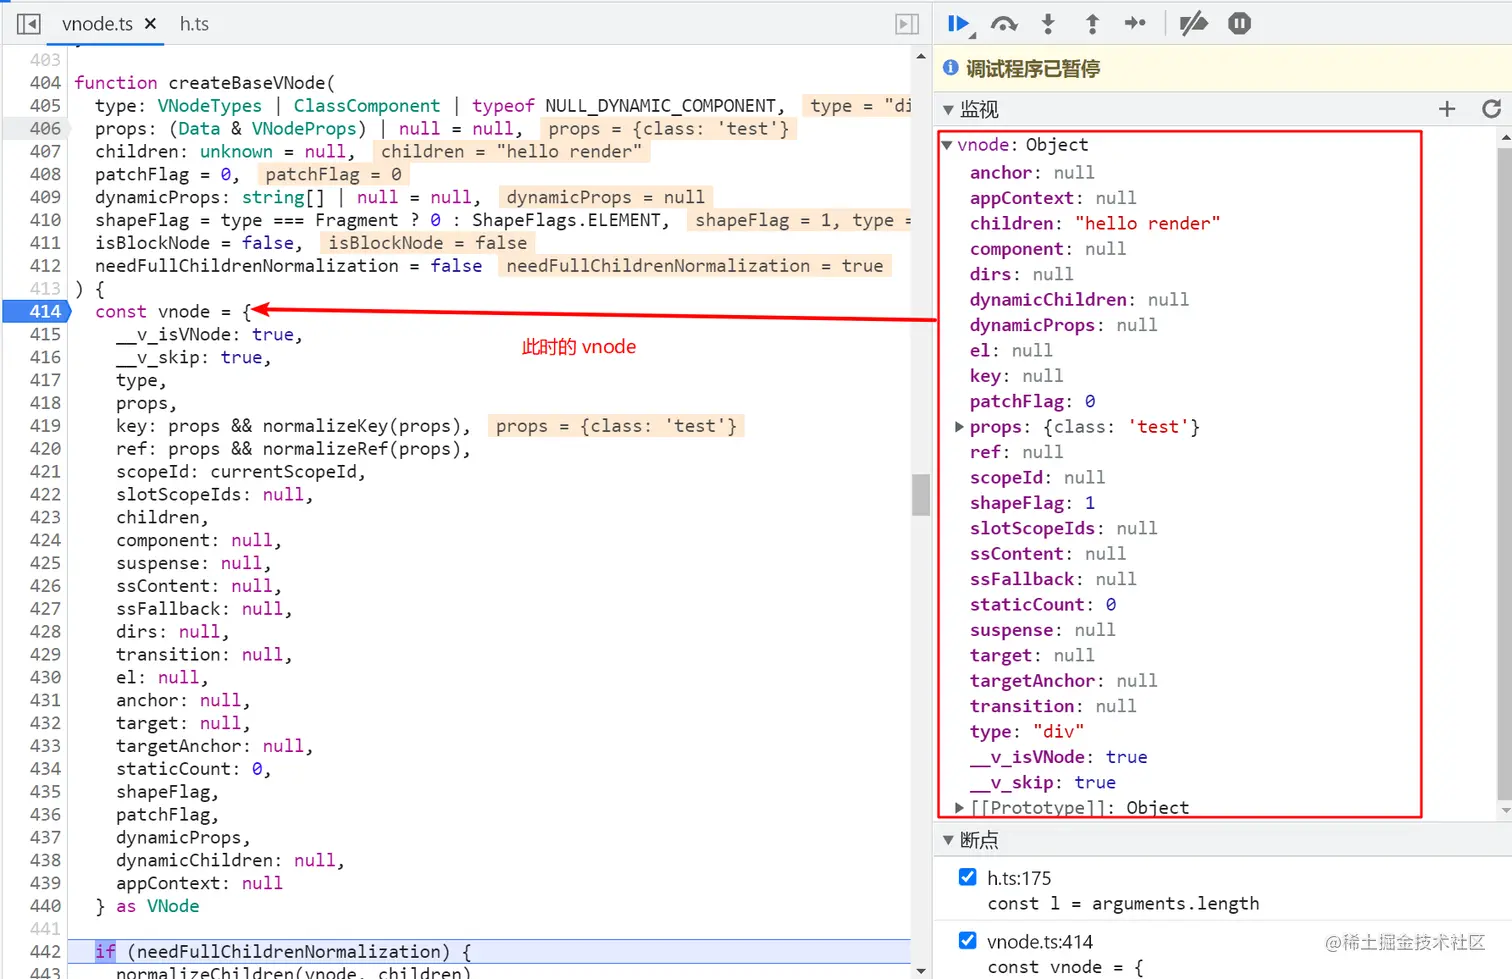Image resolution: width=1512 pixels, height=979 pixels.
Task: Click the inline value 'isBlockNode = false'
Action: click(x=427, y=243)
